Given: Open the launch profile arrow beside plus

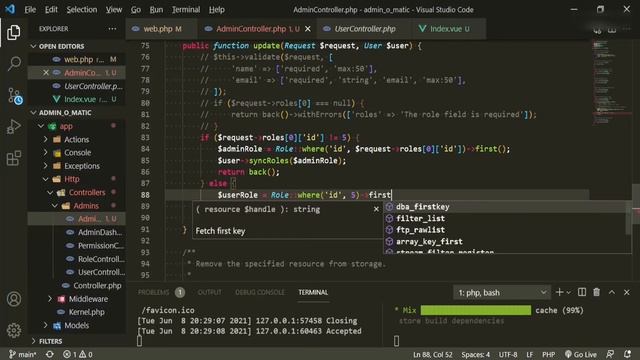Looking at the screenshot, I should [569, 293].
